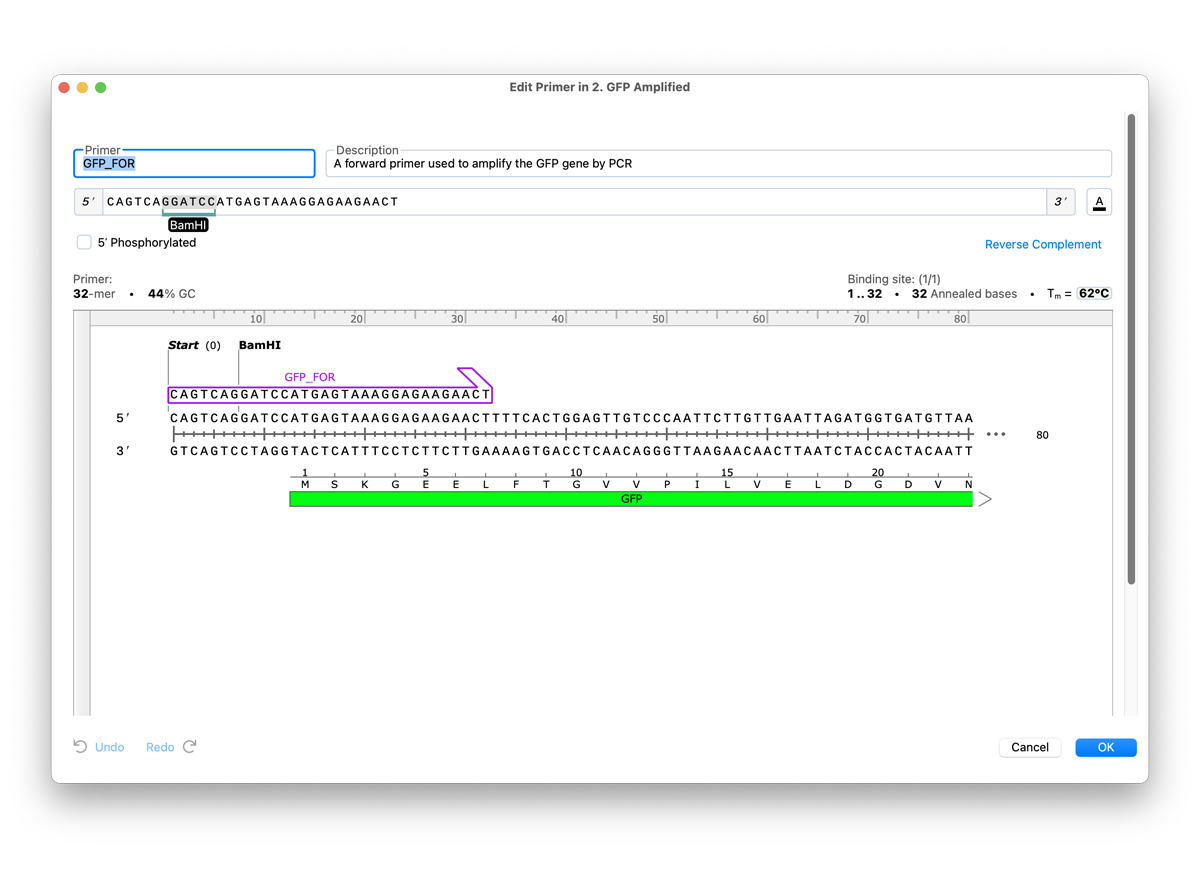Click the GFP feature arrowhead icon
The image size is (1200, 890).
coord(985,499)
